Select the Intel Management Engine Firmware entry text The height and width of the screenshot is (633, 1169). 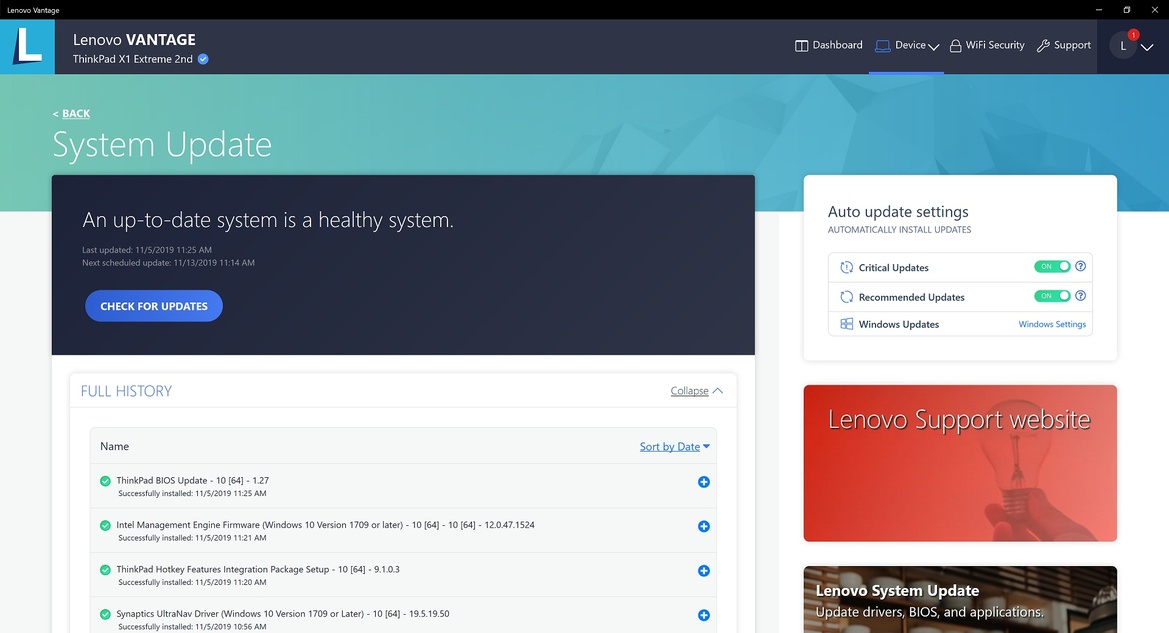[x=325, y=525]
